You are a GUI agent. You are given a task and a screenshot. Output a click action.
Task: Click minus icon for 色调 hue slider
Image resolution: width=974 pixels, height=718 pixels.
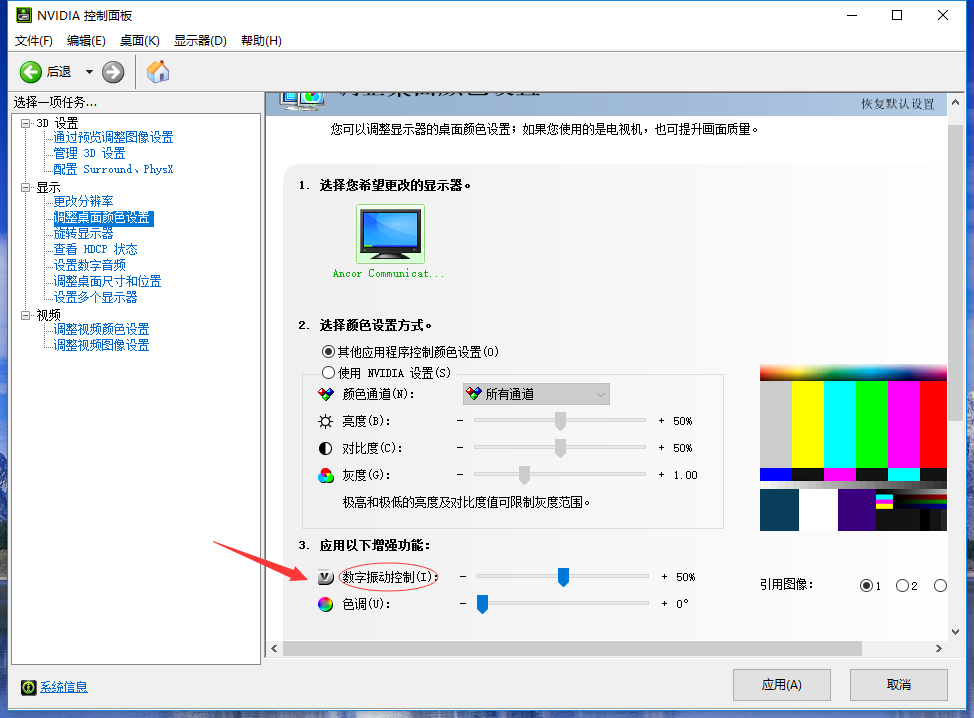coord(463,603)
